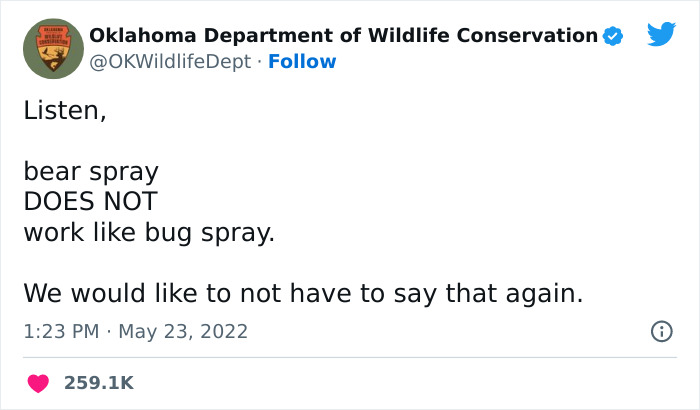Click the 'DOES NOT' text
Screen dimensions: 700x410
(90, 202)
